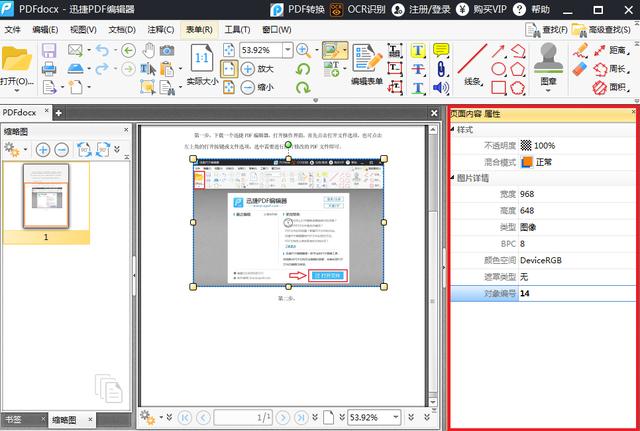Select the text selection tool
This screenshot has height=431, width=640.
click(148, 69)
